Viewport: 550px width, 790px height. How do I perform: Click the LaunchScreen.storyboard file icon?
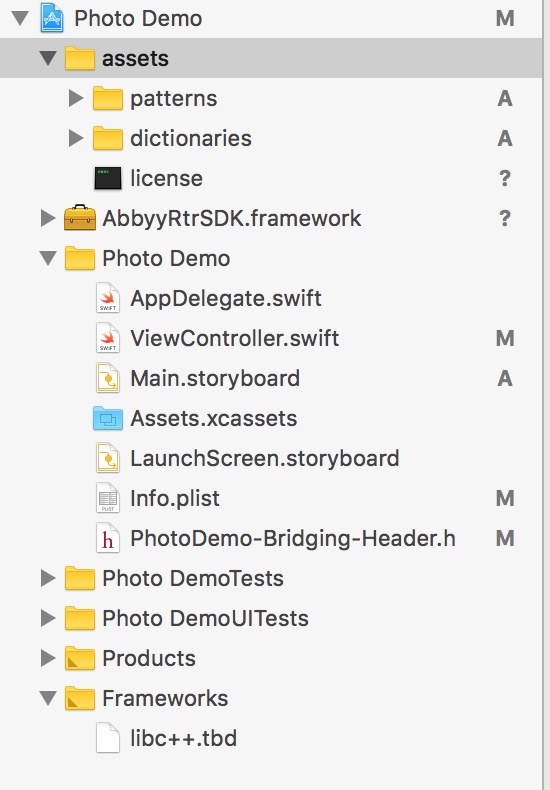(108, 458)
